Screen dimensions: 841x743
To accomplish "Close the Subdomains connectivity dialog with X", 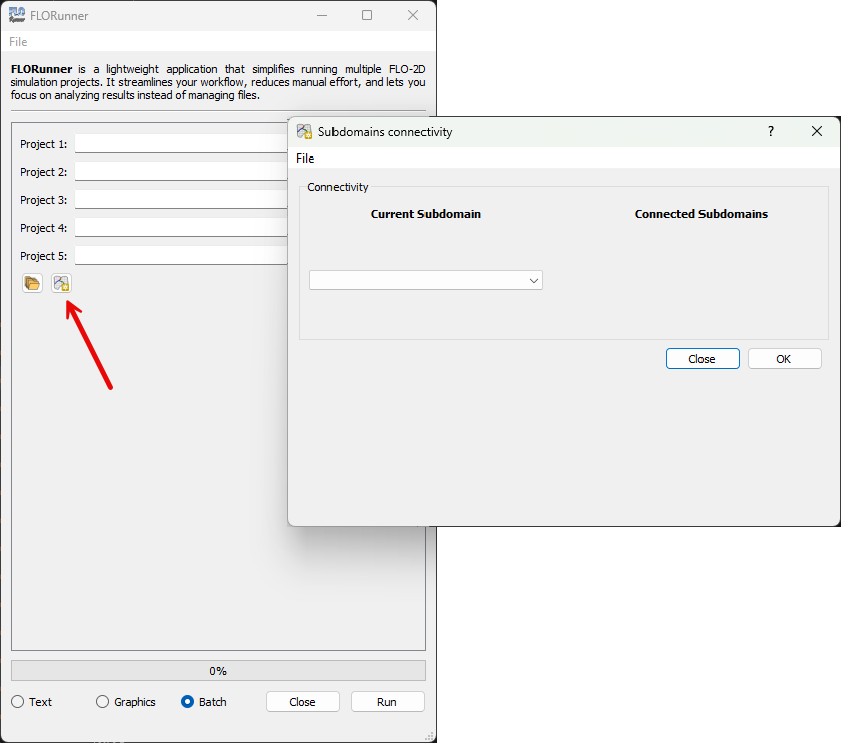I will (816, 132).
